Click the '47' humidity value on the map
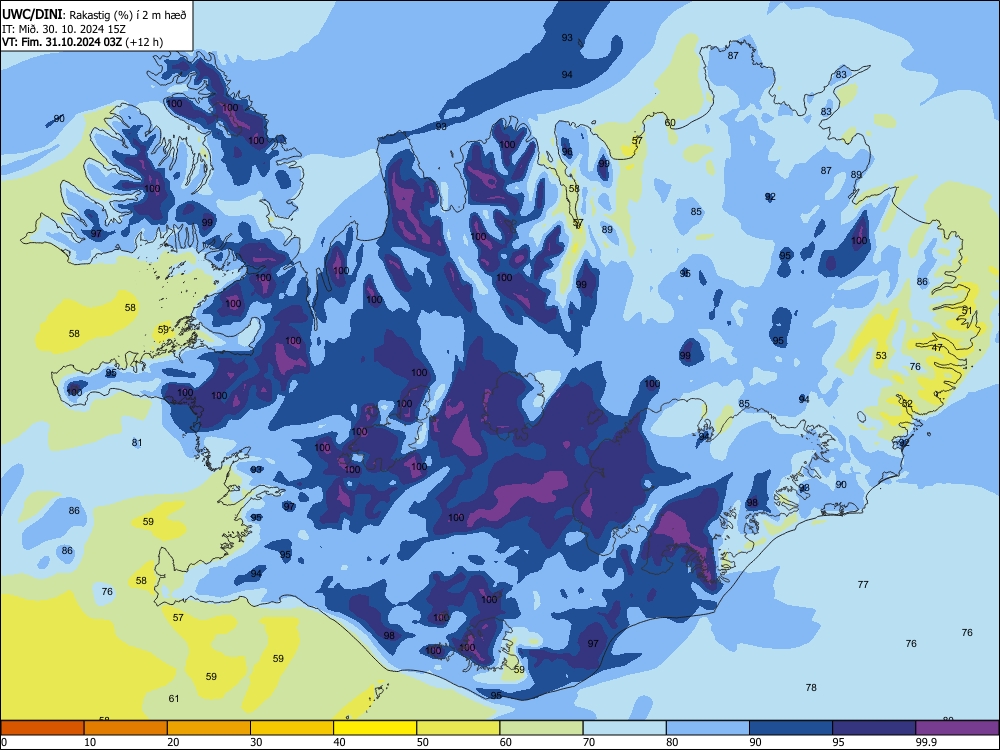This screenshot has width=1000, height=750. pos(937,348)
